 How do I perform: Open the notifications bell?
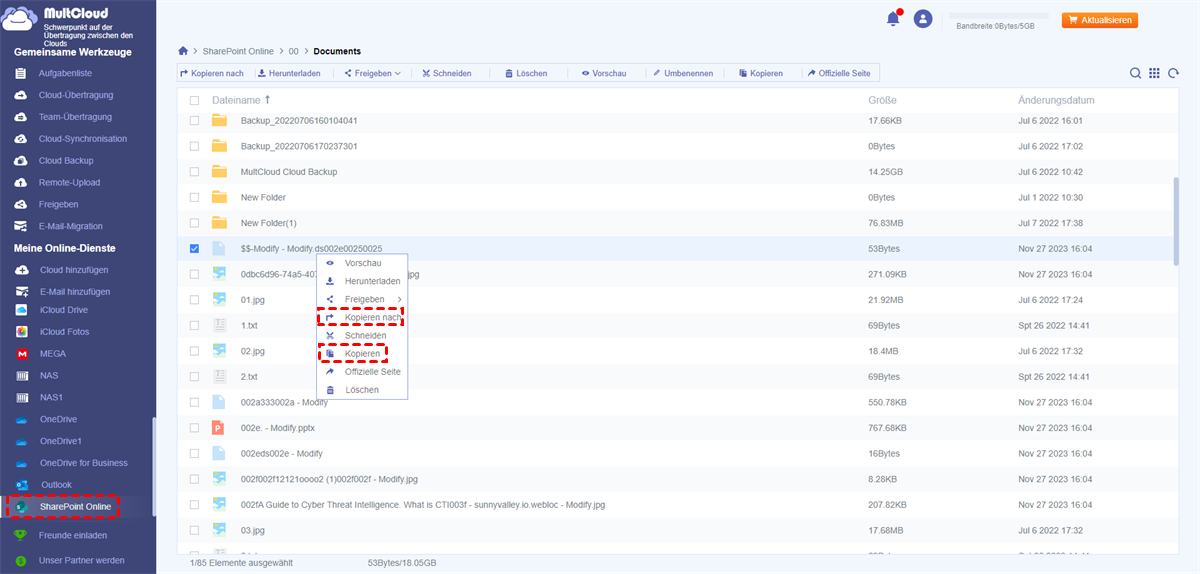click(893, 19)
